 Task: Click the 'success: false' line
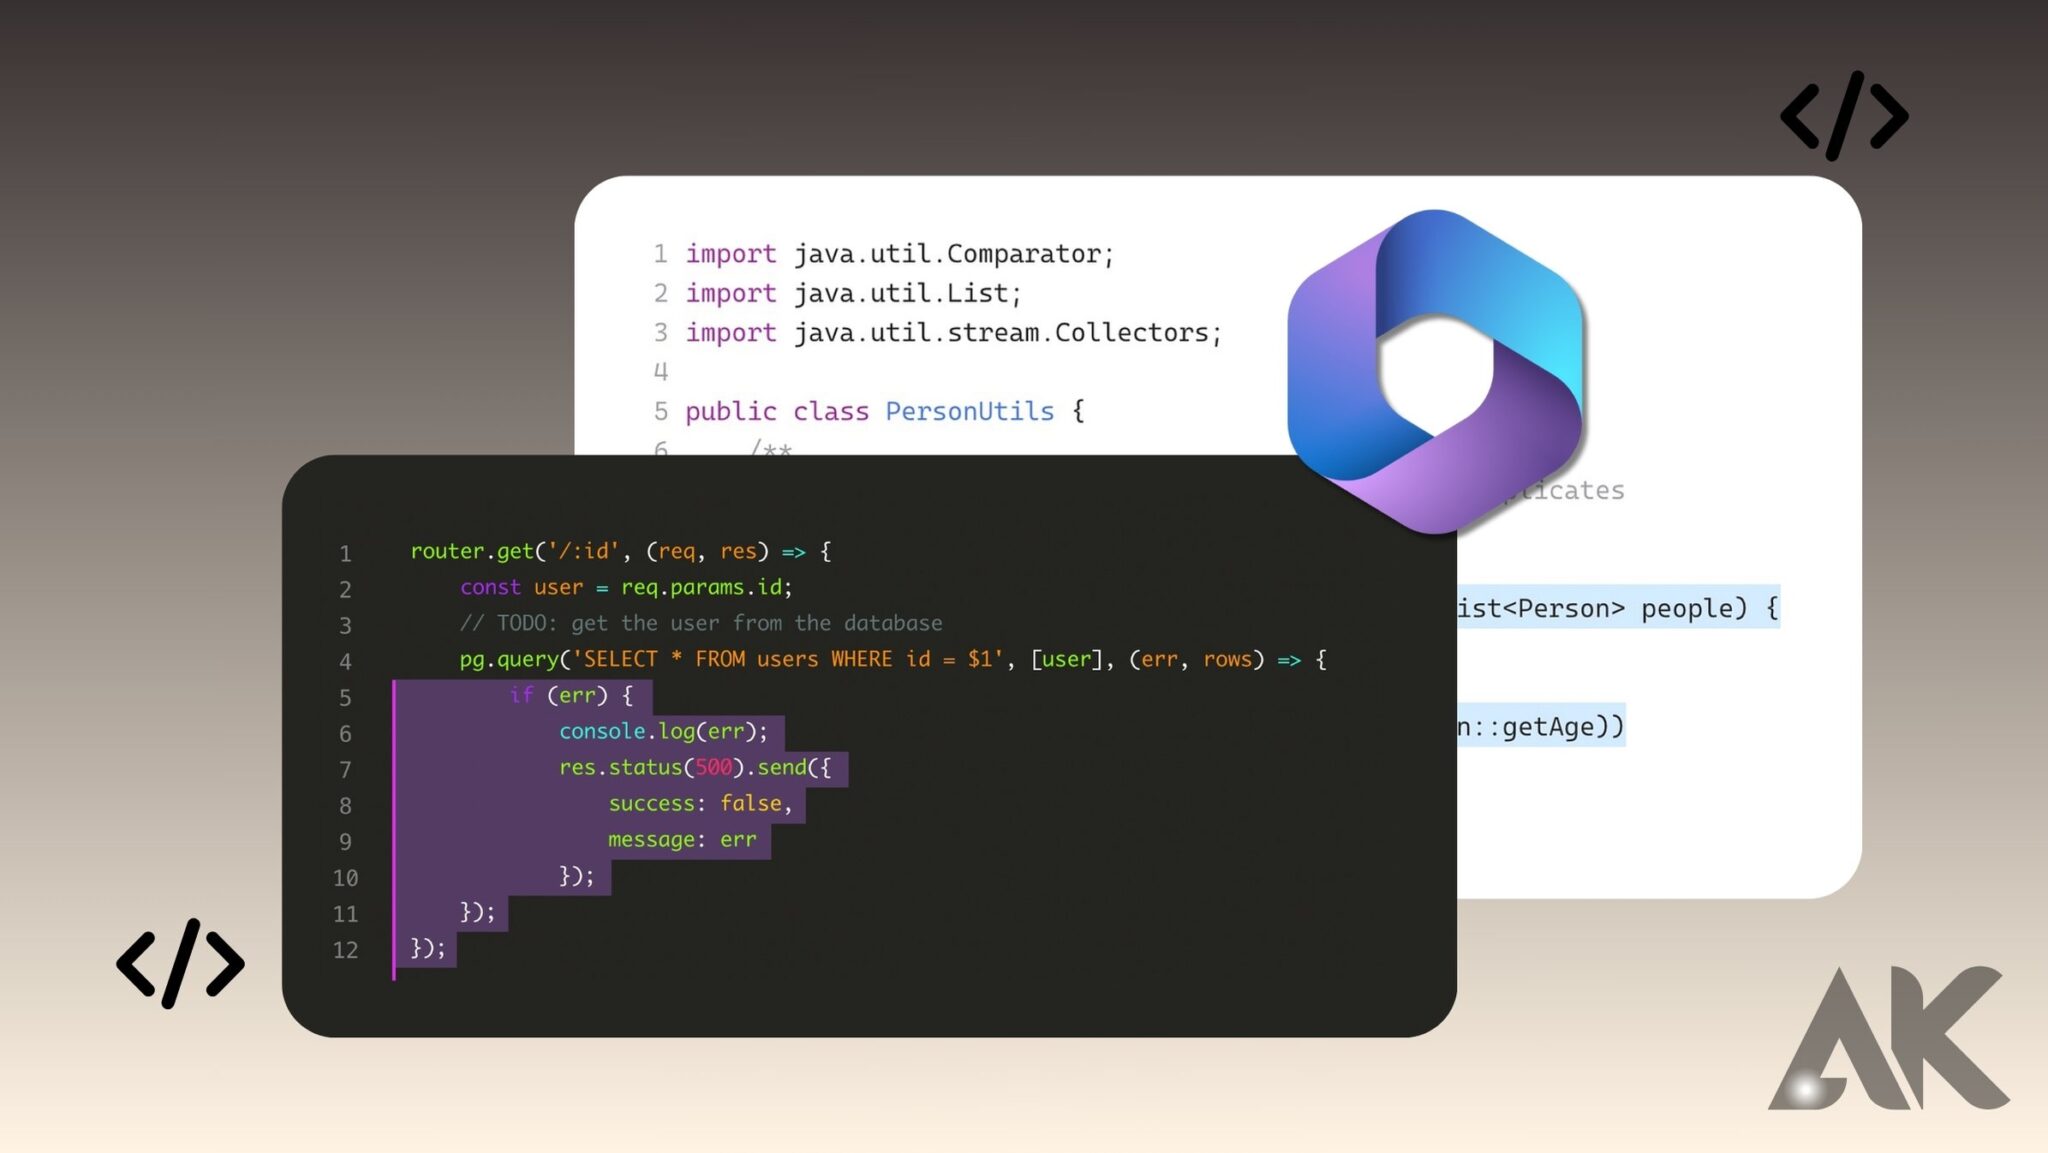[x=699, y=803]
